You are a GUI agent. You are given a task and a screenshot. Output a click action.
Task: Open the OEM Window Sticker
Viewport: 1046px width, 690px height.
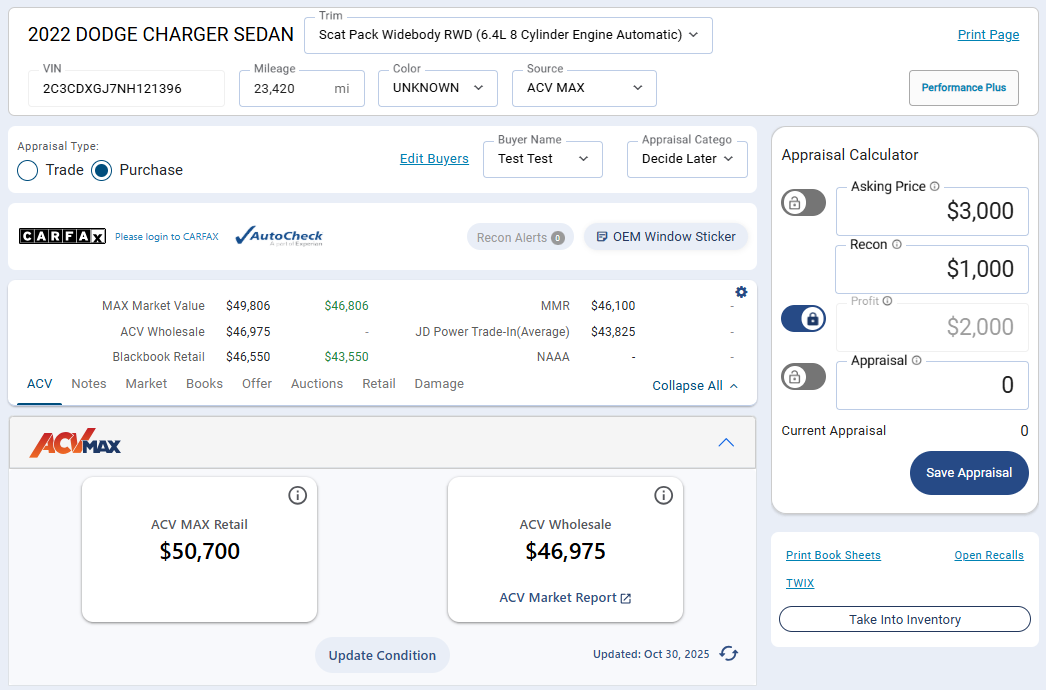click(x=665, y=237)
